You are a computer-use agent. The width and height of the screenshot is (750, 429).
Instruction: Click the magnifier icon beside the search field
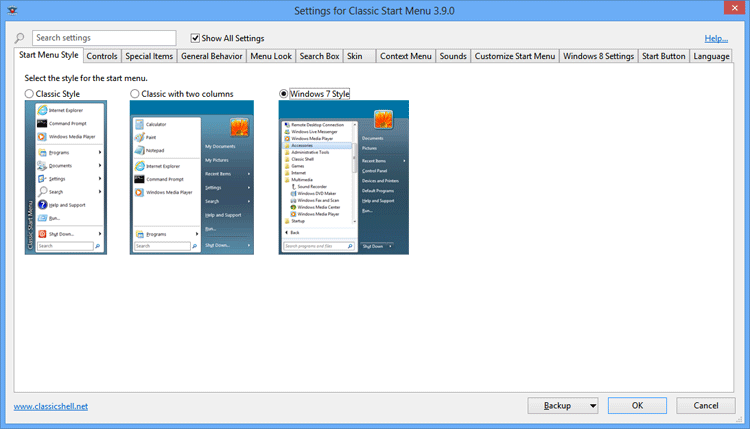point(20,38)
